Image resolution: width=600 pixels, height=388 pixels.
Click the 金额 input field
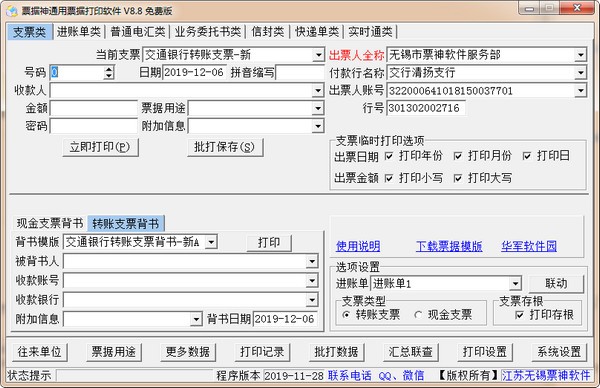(x=94, y=108)
